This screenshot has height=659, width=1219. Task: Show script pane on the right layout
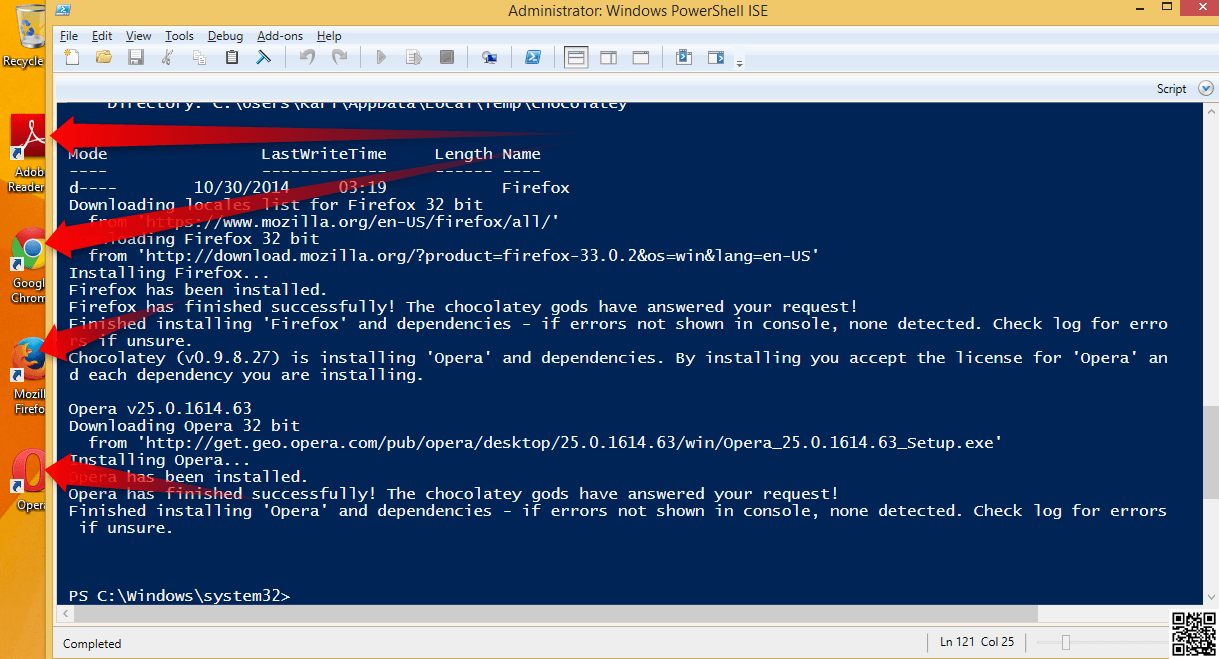pyautogui.click(x=608, y=58)
